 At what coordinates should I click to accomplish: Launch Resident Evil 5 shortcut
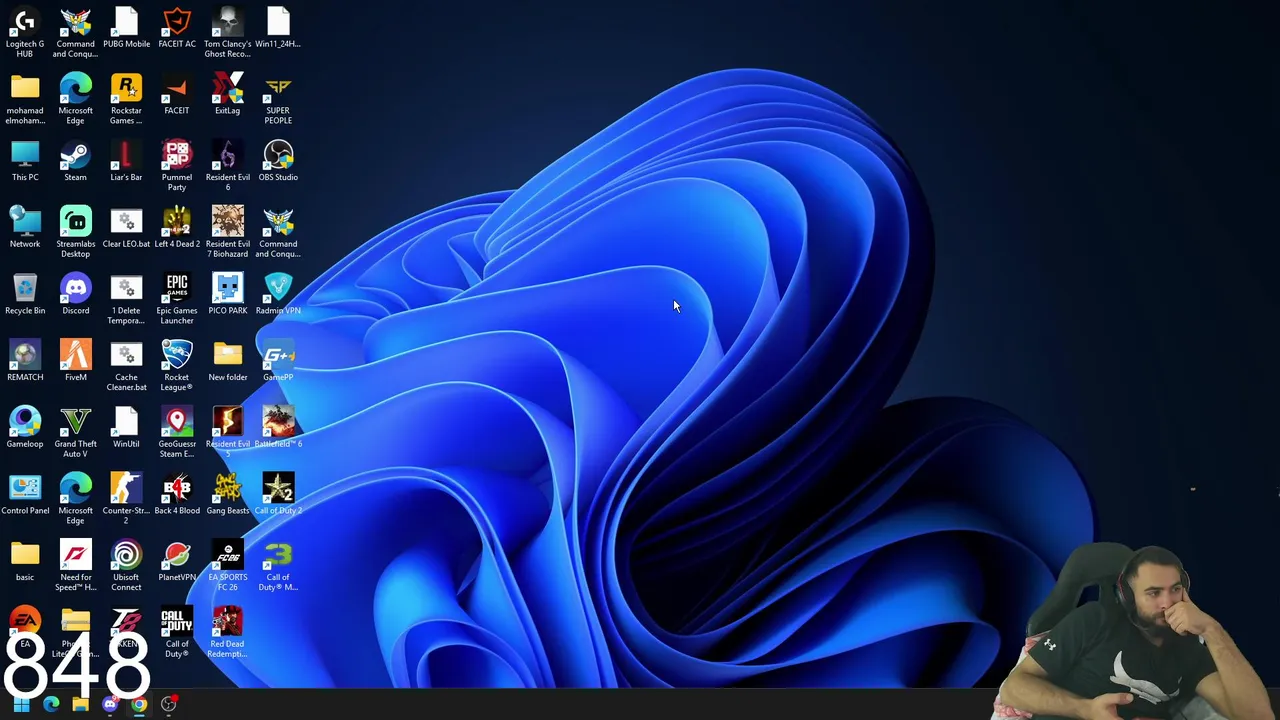pyautogui.click(x=228, y=432)
